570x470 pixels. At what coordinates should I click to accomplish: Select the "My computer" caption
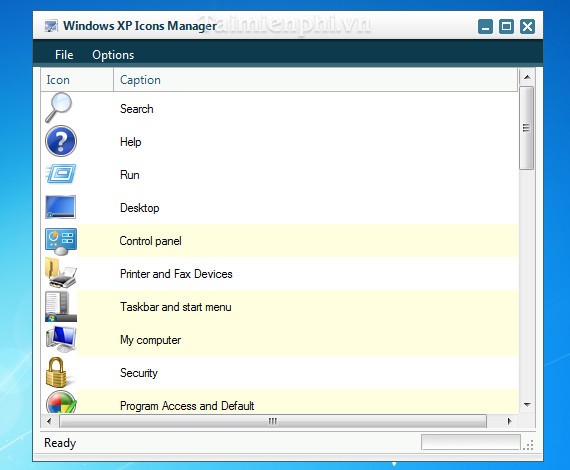tap(150, 340)
